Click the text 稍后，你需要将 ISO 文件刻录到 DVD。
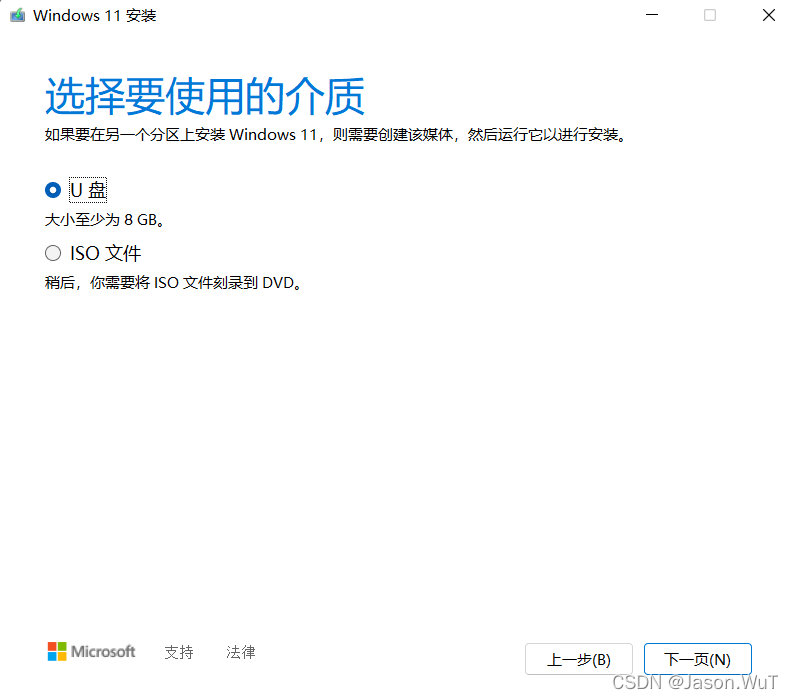 point(173,283)
